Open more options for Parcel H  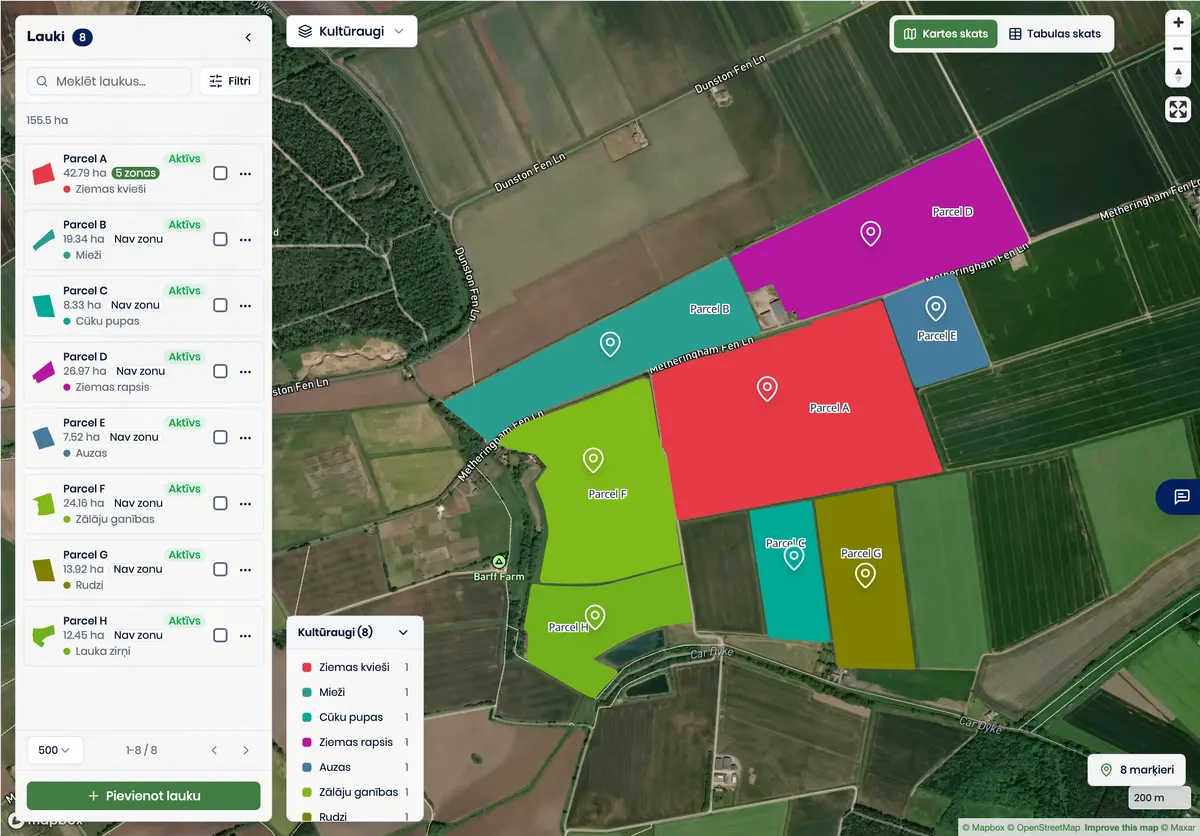pyautogui.click(x=245, y=635)
